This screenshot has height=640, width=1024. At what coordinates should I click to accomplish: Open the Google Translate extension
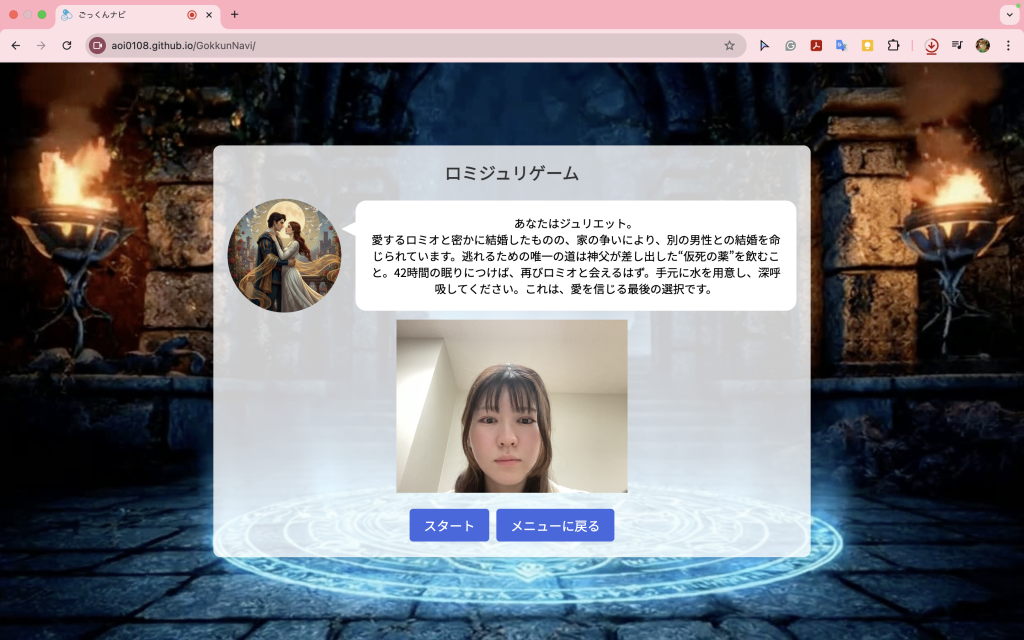coord(842,45)
